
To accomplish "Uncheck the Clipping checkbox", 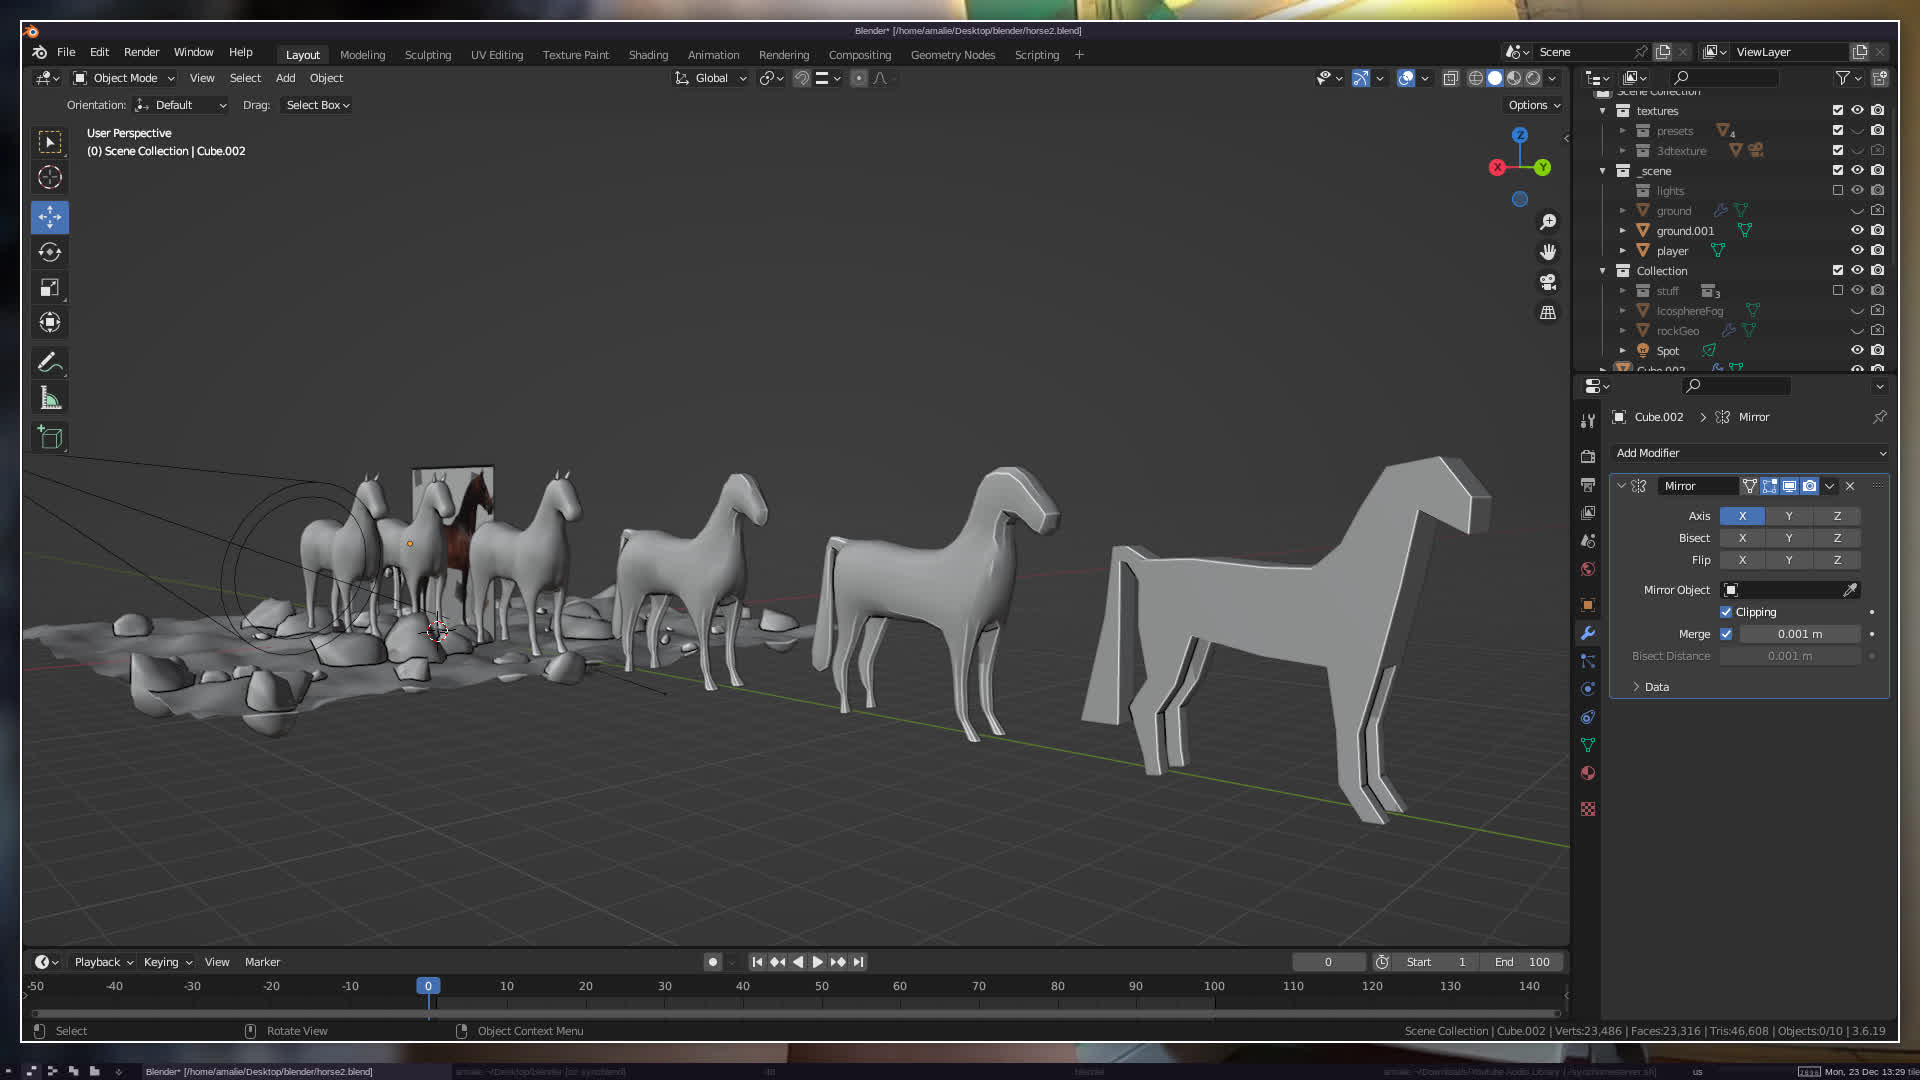I will (1726, 612).
